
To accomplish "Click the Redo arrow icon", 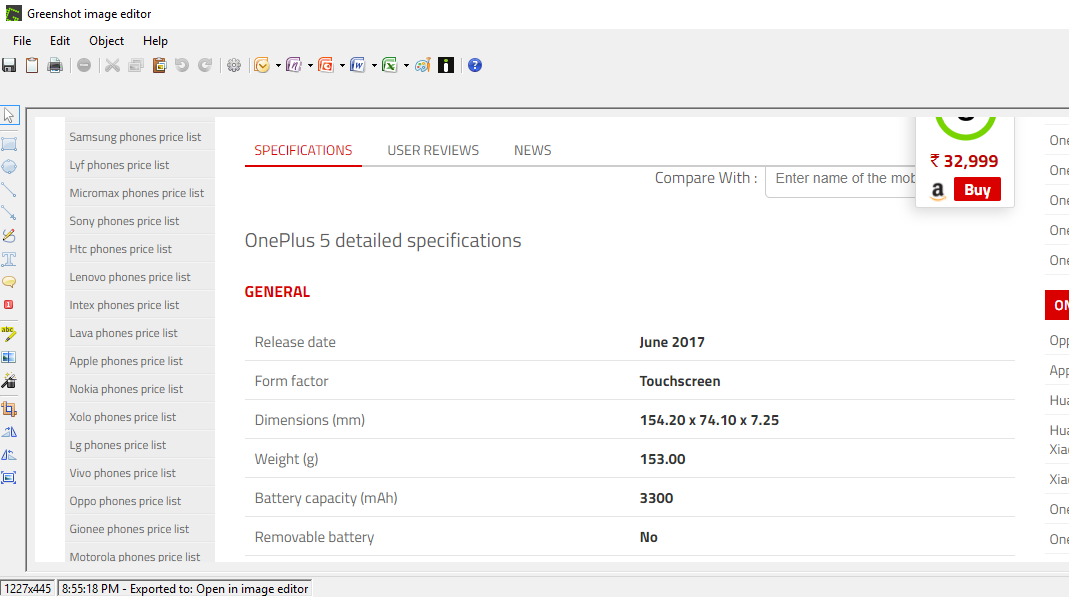I will (x=205, y=65).
